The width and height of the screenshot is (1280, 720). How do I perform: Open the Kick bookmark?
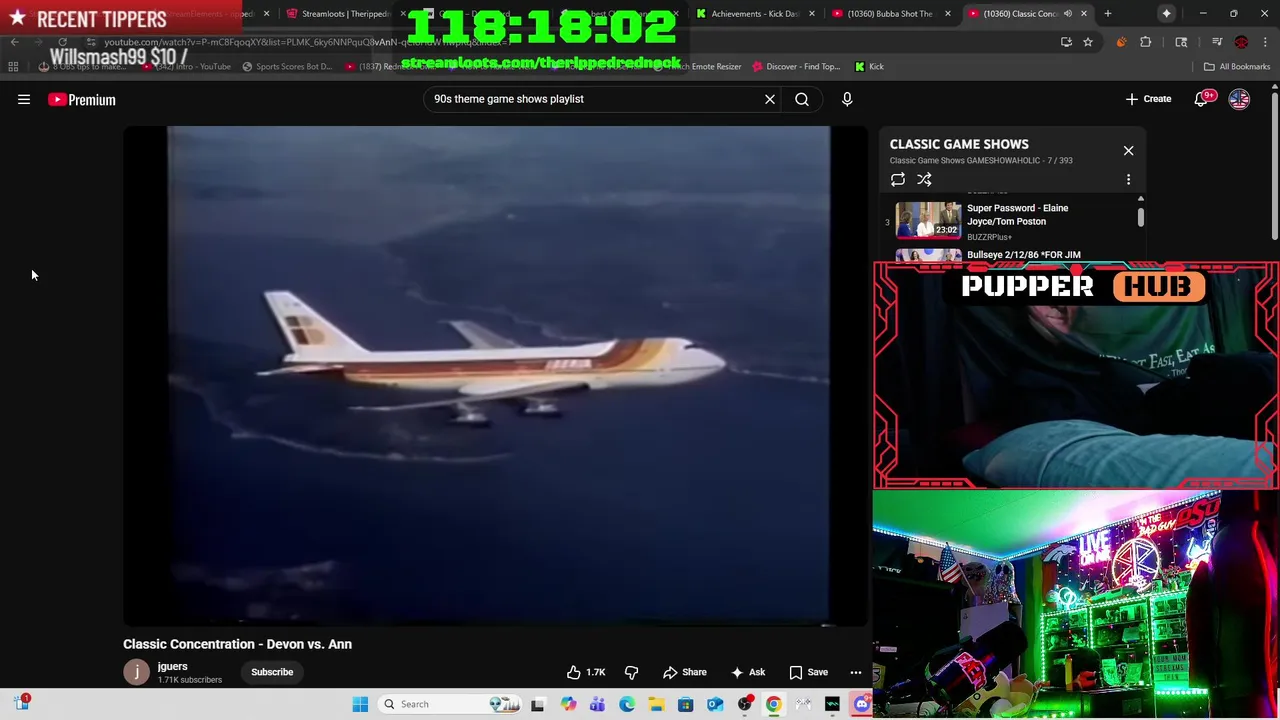coord(868,66)
